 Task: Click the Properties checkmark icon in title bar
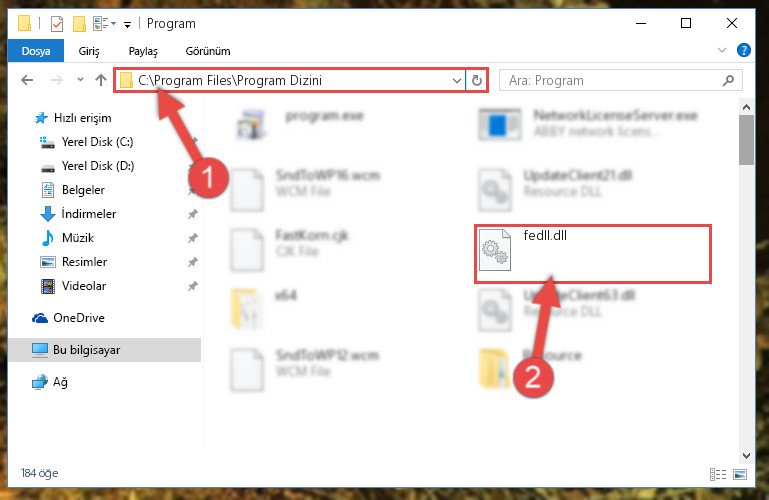[57, 24]
